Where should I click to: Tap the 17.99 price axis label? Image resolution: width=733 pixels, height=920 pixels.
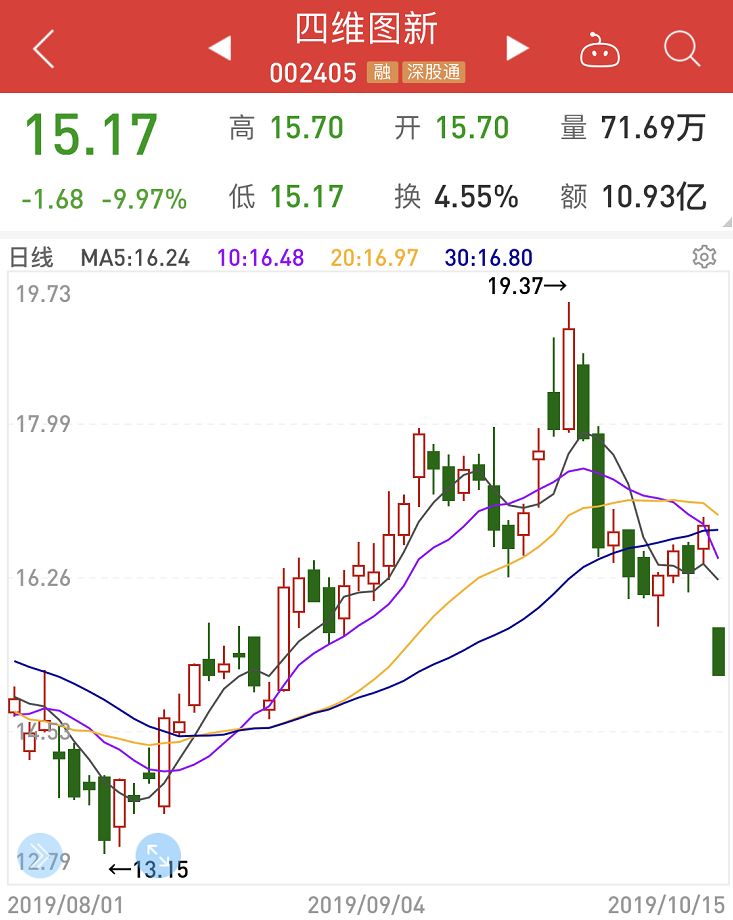pyautogui.click(x=43, y=424)
